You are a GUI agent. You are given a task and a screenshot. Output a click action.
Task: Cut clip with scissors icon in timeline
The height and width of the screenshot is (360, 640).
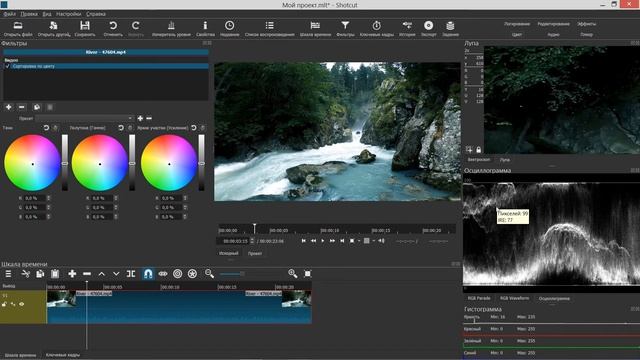click(x=25, y=274)
